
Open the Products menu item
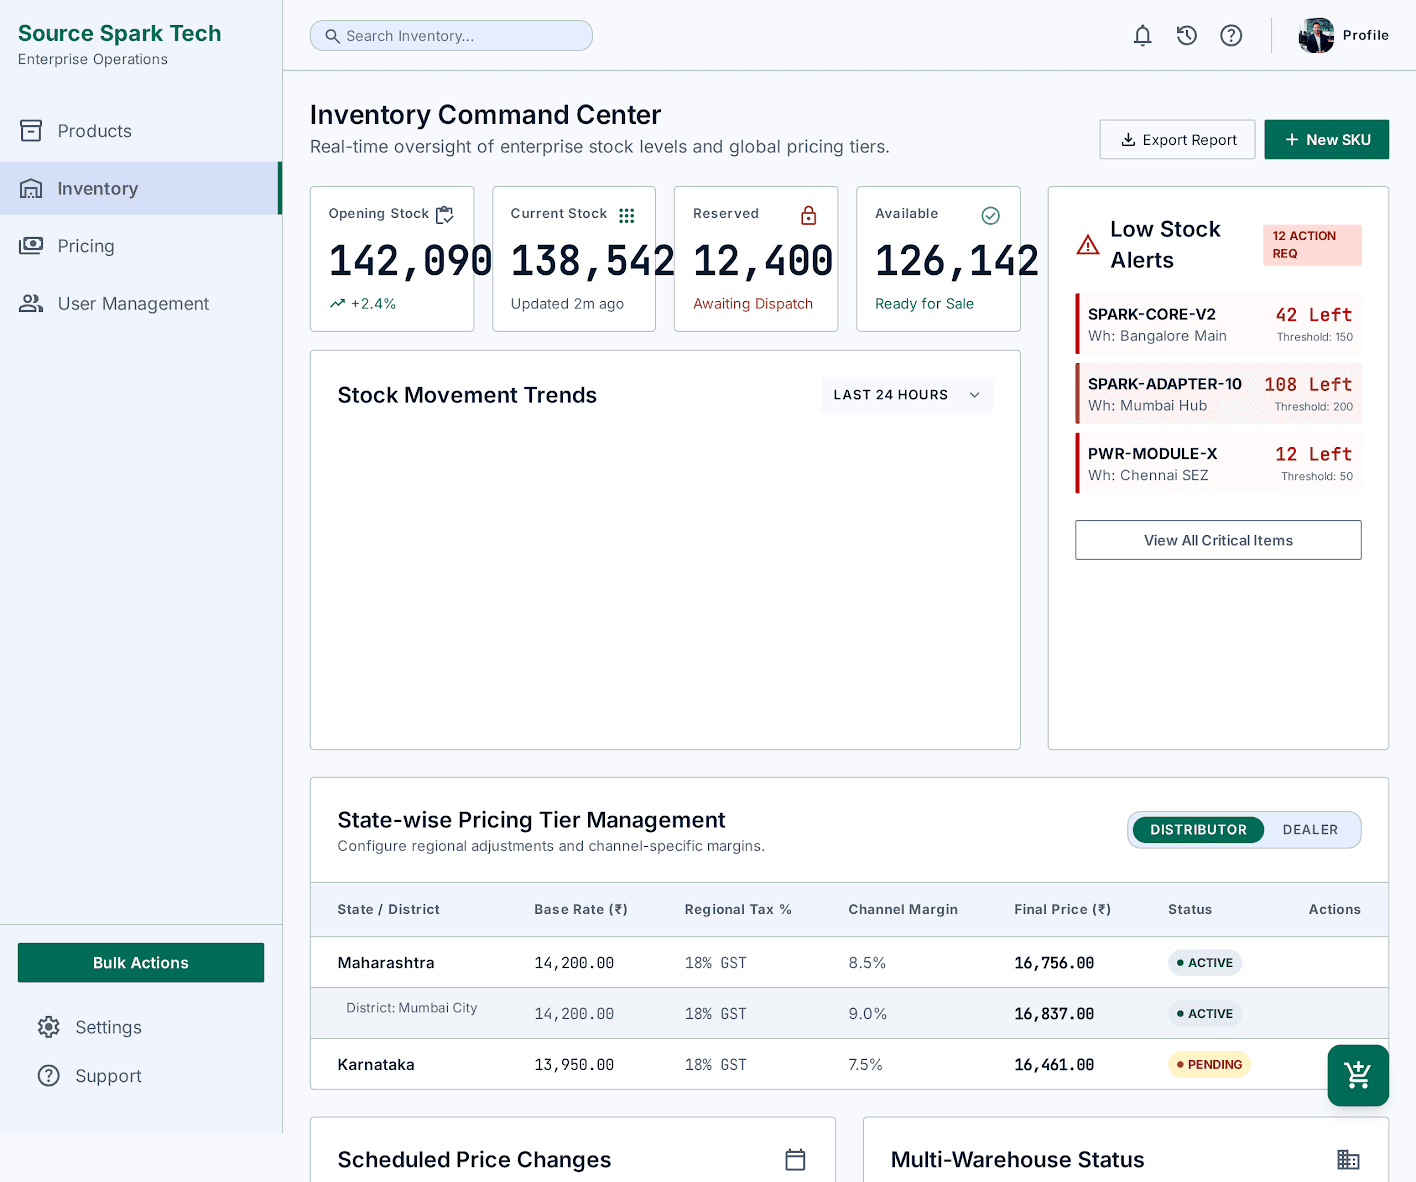140,131
